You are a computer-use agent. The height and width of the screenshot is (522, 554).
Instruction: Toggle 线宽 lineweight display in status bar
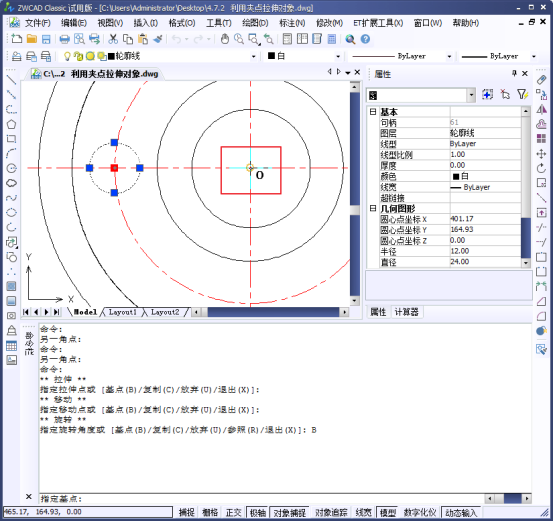pos(363,512)
